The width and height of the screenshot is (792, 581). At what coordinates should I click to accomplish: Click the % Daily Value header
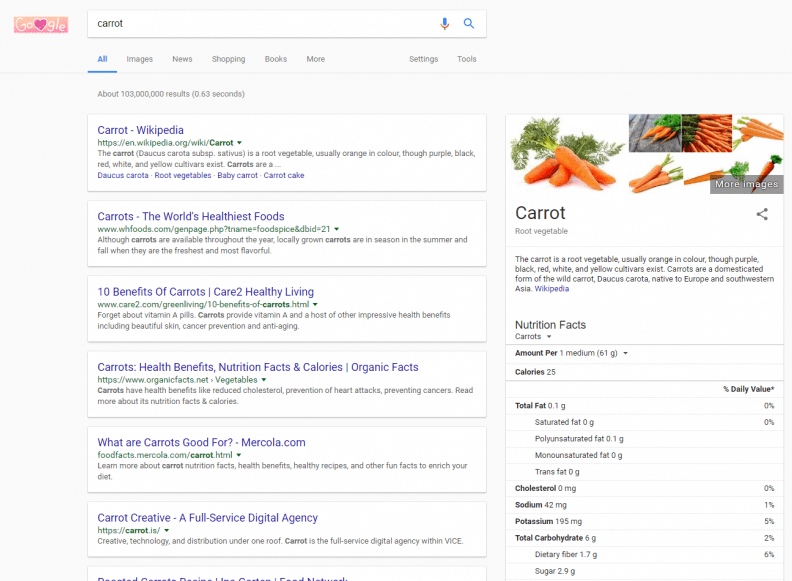(748, 389)
